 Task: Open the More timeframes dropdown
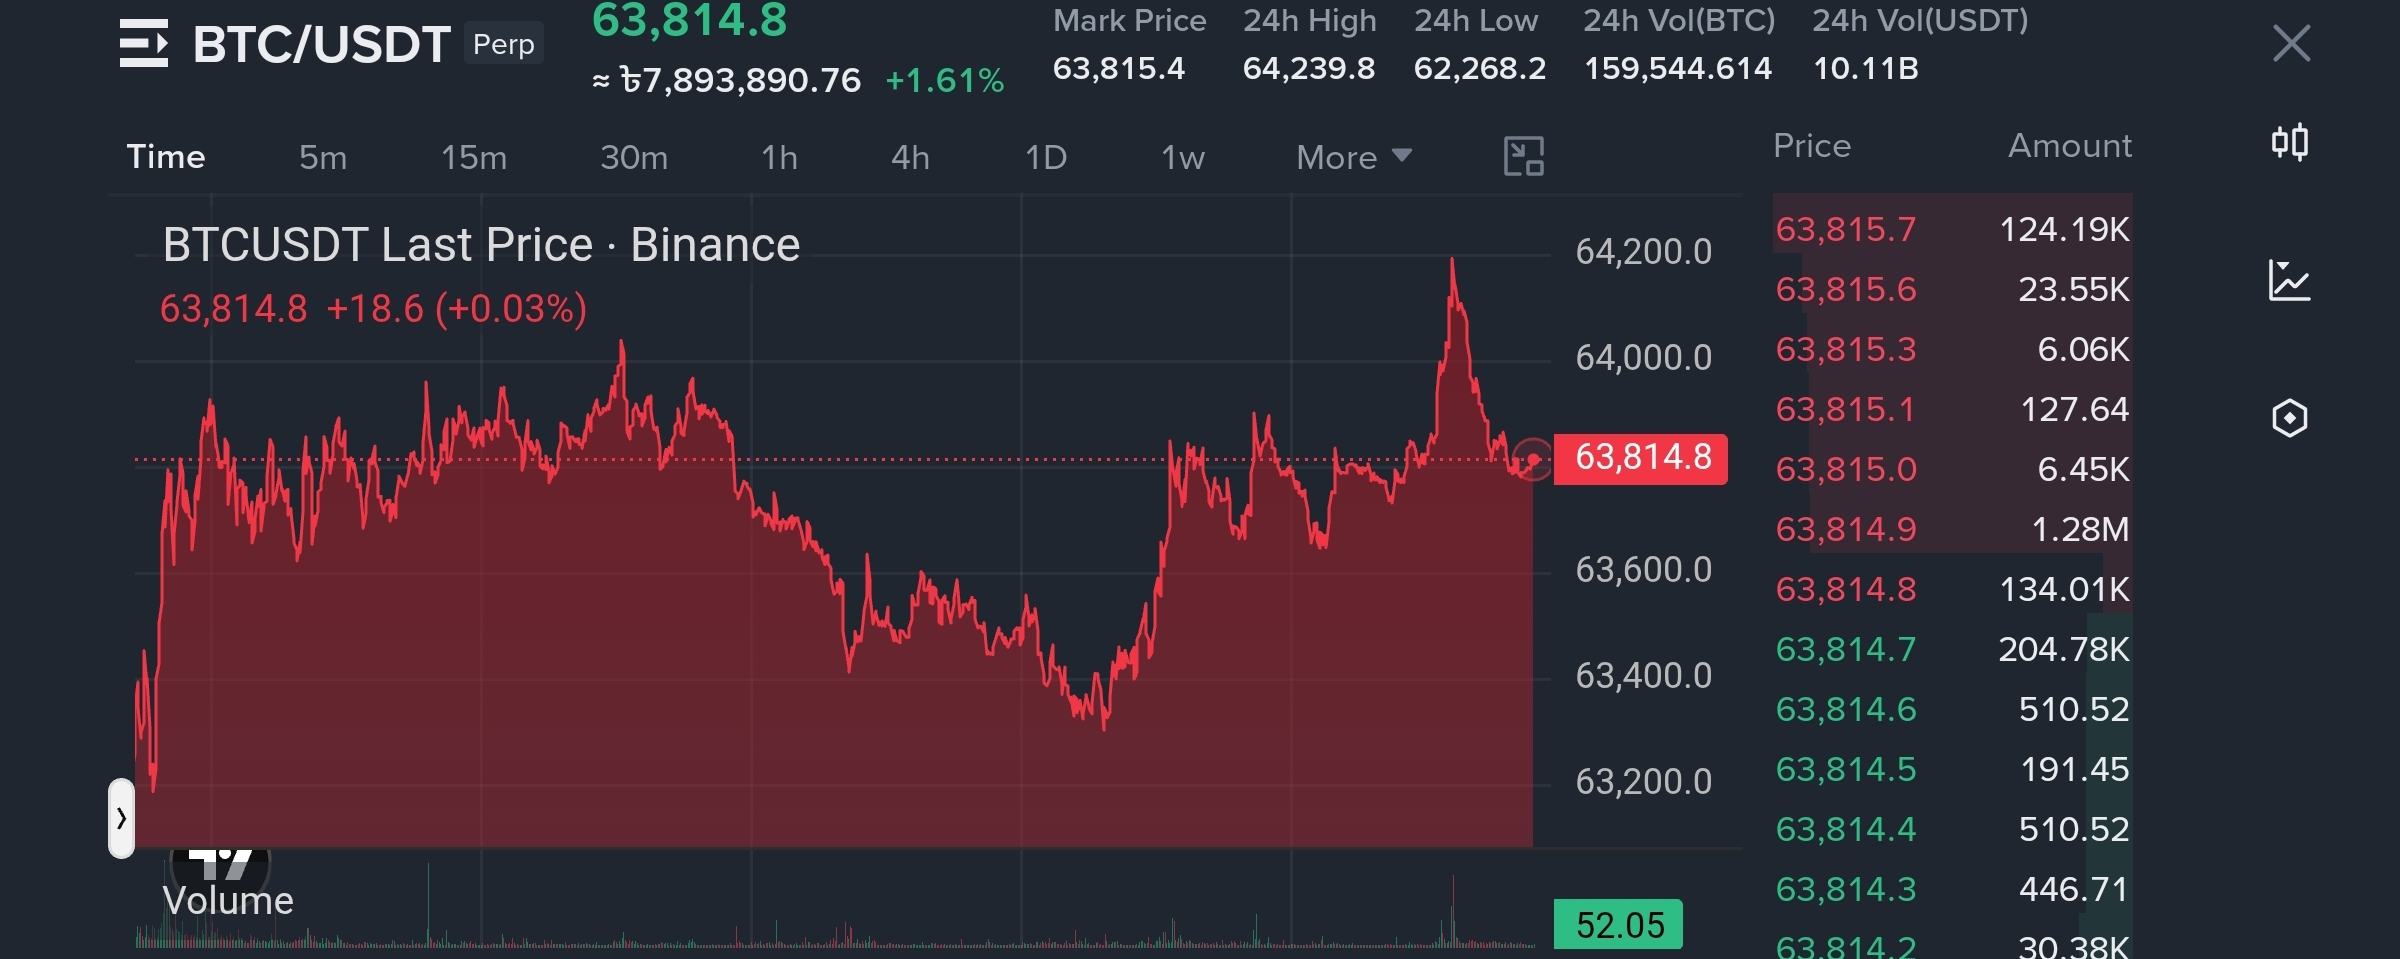[1354, 157]
